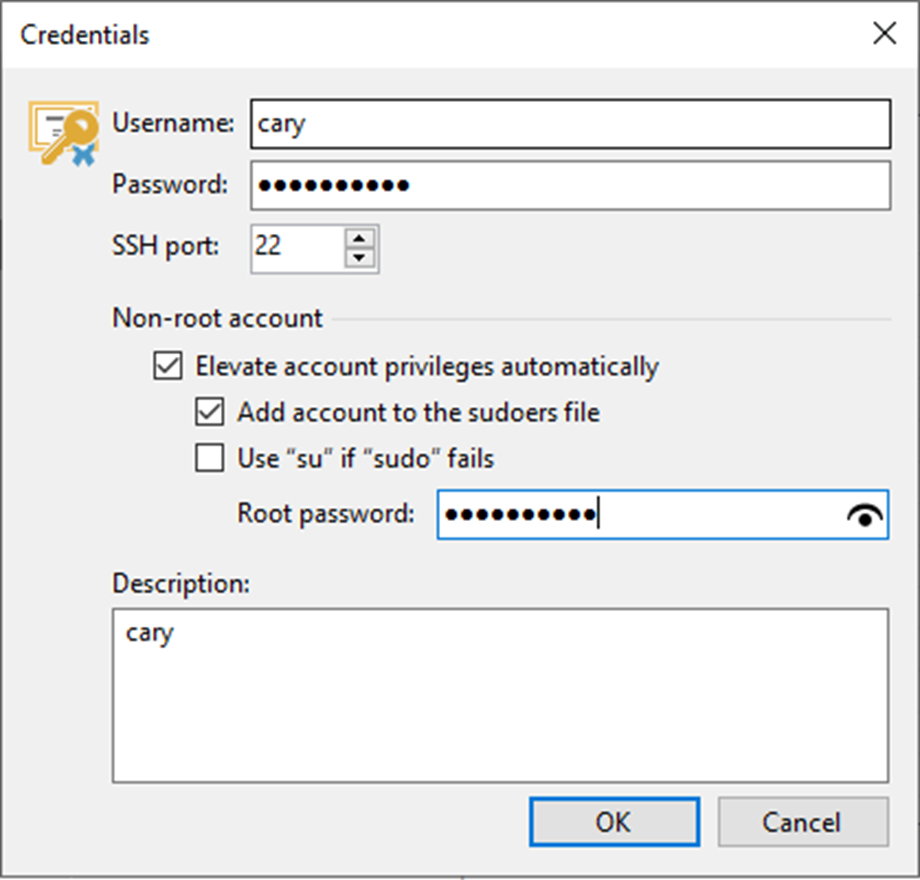Enable the "Use su if sudo fails" option

(210, 458)
